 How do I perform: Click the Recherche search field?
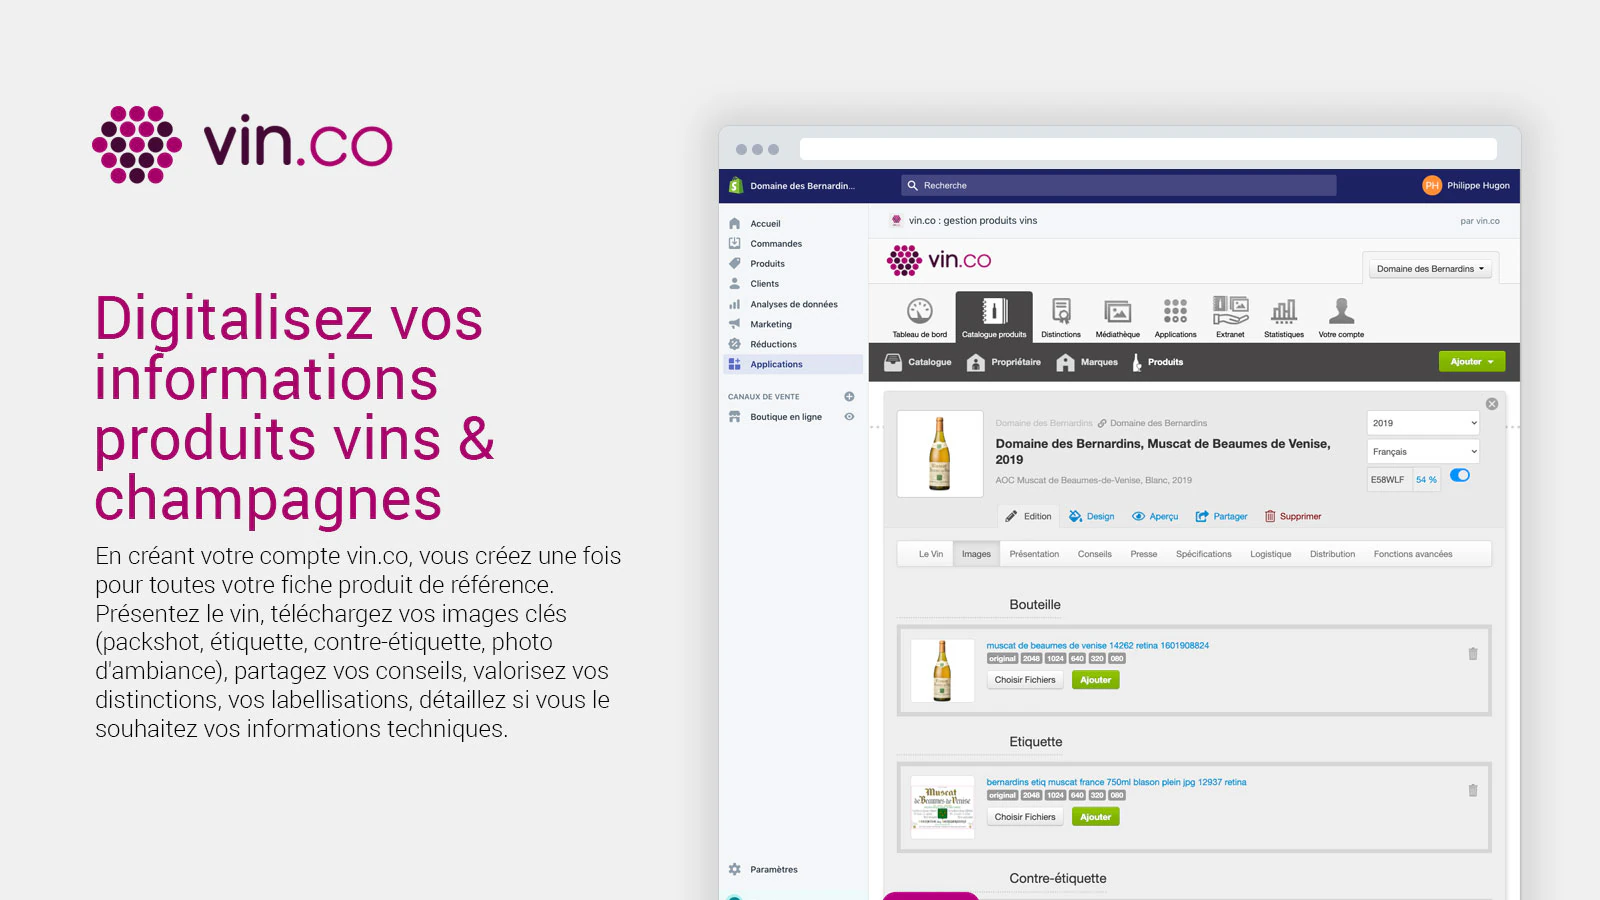coord(1119,186)
